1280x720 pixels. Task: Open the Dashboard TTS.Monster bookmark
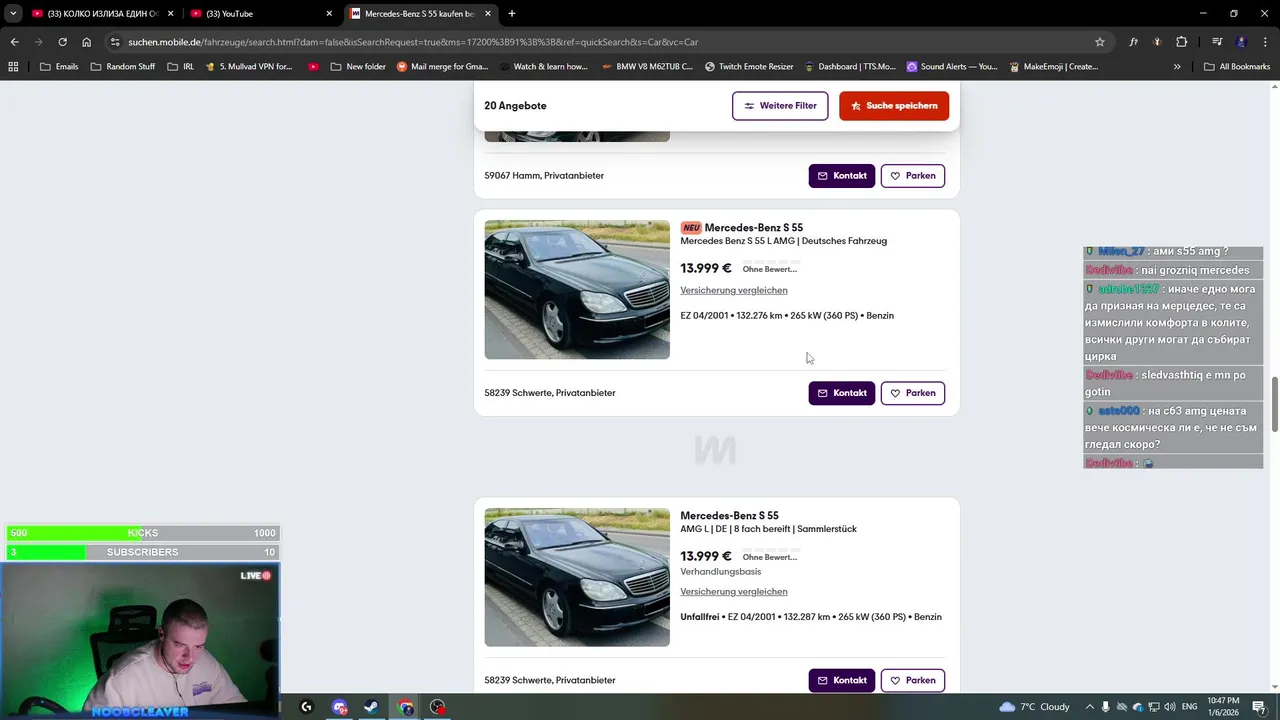850,67
